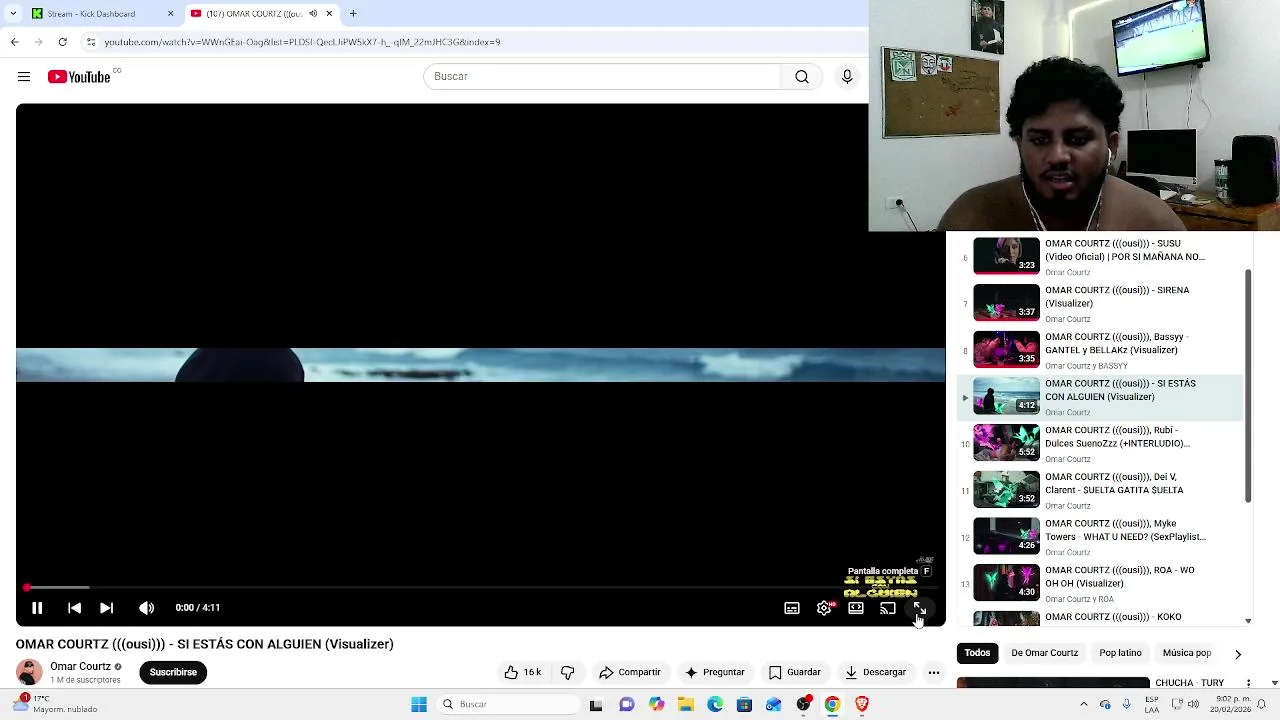The image size is (1280, 720).
Task: Close the OMAR COURTZ YouTube tab
Action: pos(329,14)
